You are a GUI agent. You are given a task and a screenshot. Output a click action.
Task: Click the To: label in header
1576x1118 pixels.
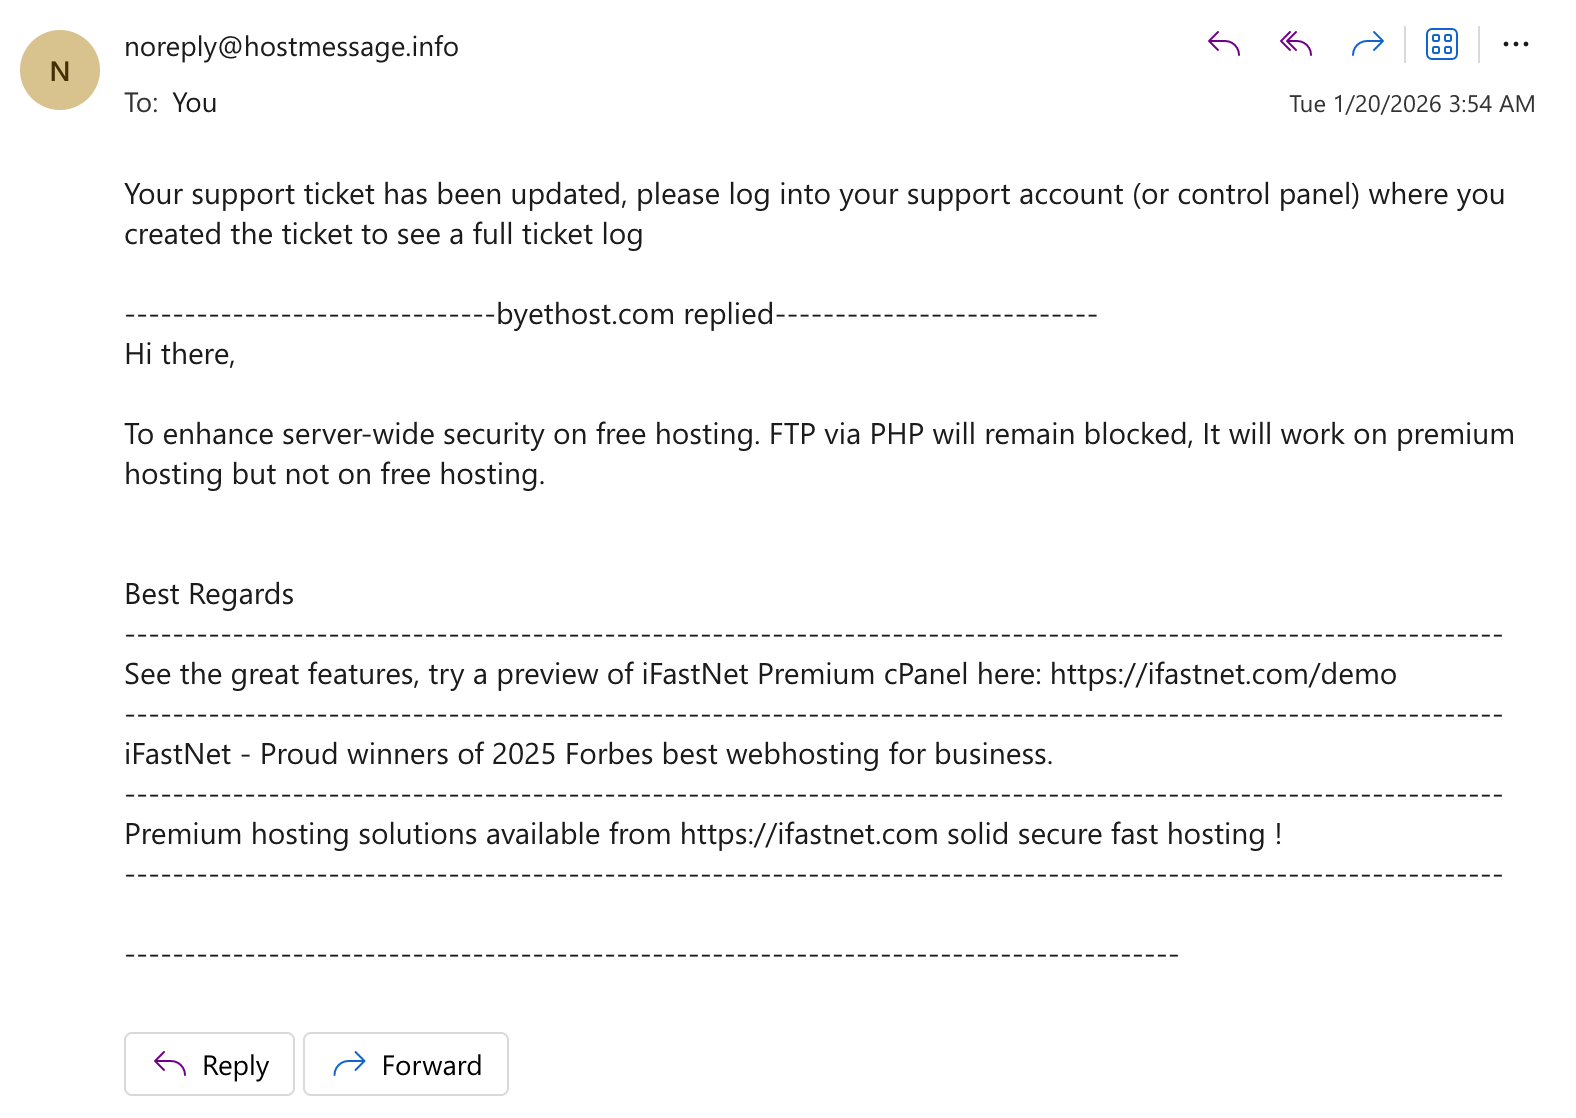tap(141, 103)
